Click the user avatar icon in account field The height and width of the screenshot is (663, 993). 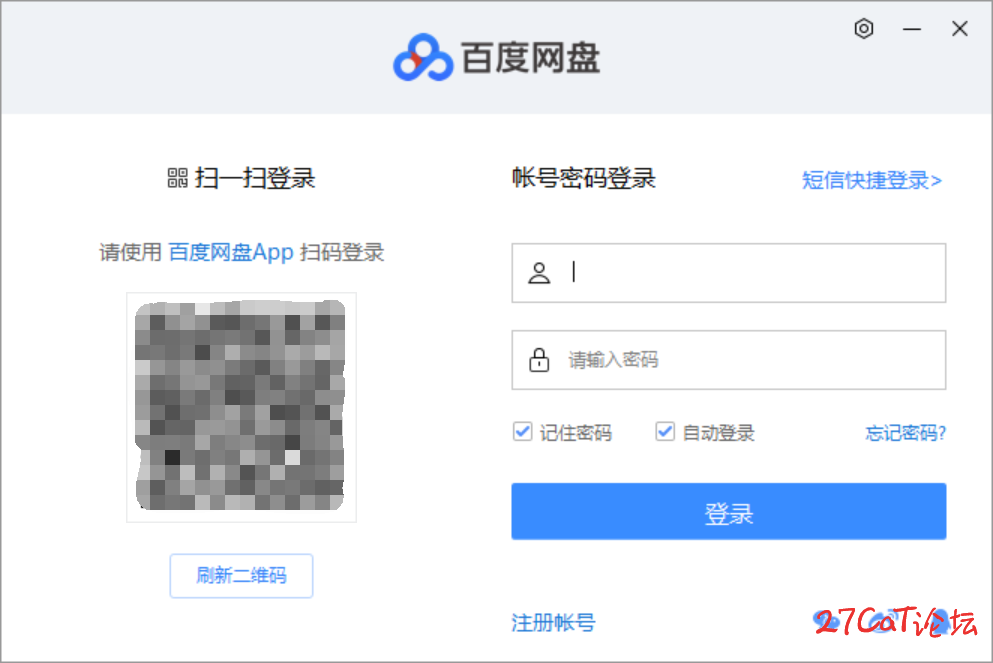[539, 273]
